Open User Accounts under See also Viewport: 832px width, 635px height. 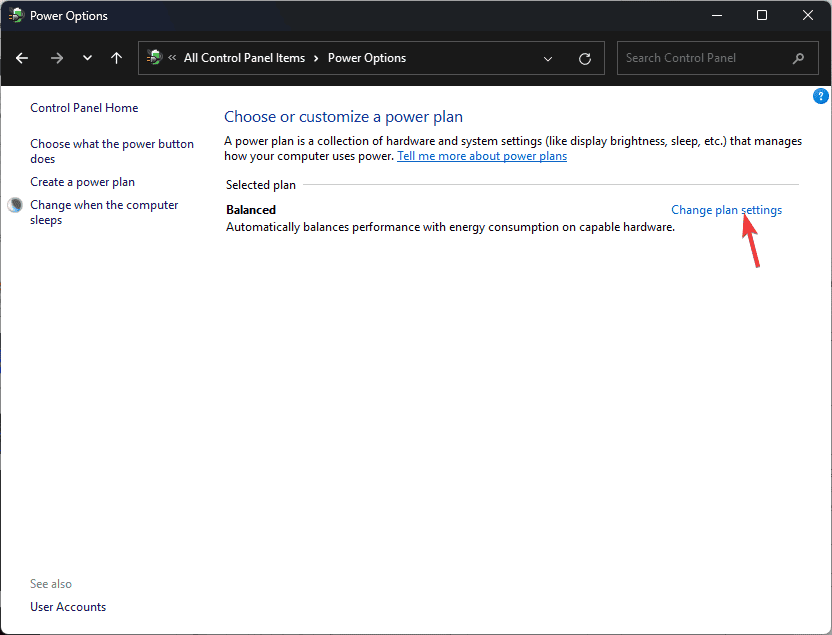(68, 606)
